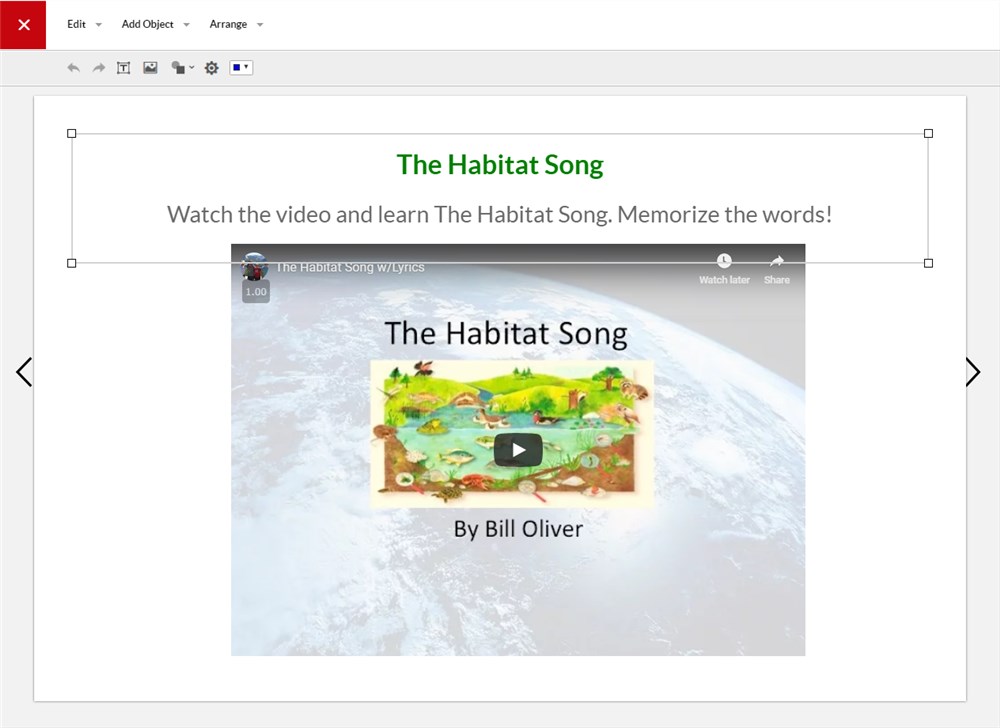Open settings with the gear icon
Viewport: 1000px width, 728px height.
pyautogui.click(x=211, y=68)
